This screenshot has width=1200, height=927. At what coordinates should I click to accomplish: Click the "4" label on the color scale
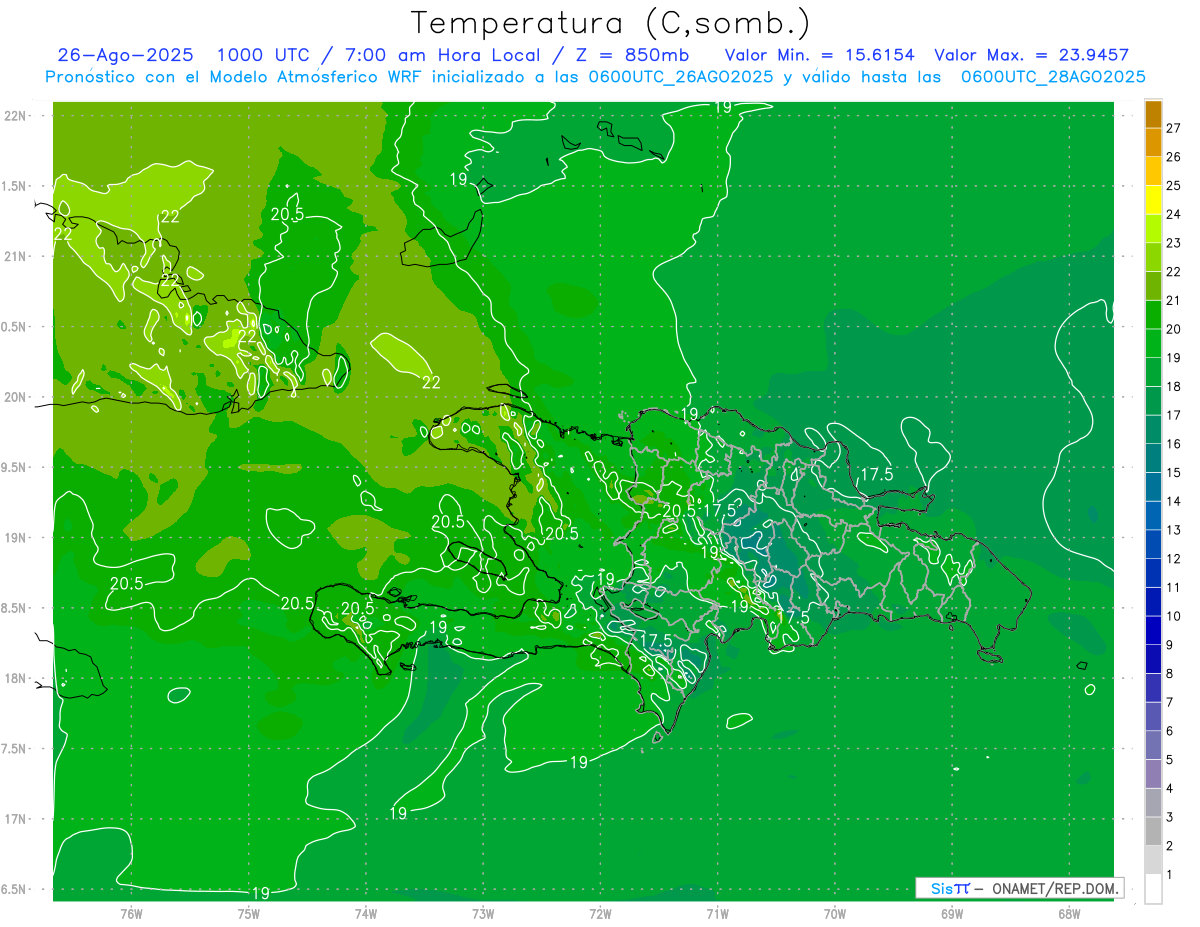click(1170, 789)
